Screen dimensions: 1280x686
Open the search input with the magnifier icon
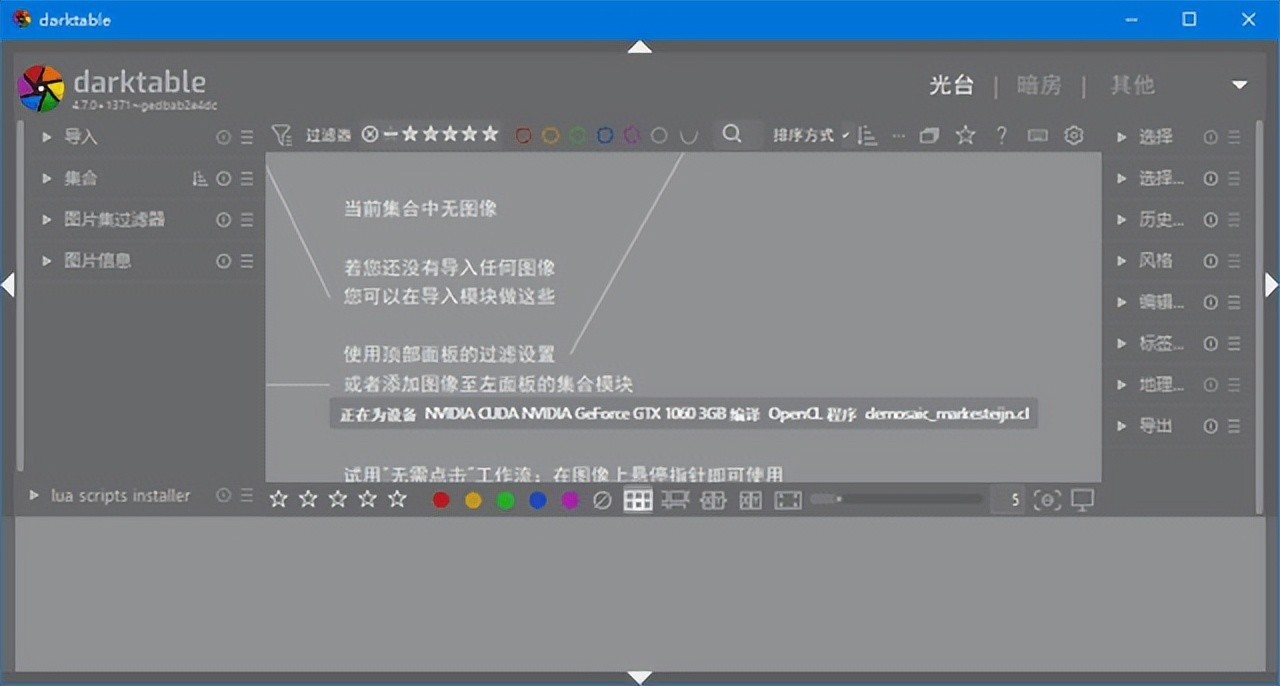click(x=732, y=134)
